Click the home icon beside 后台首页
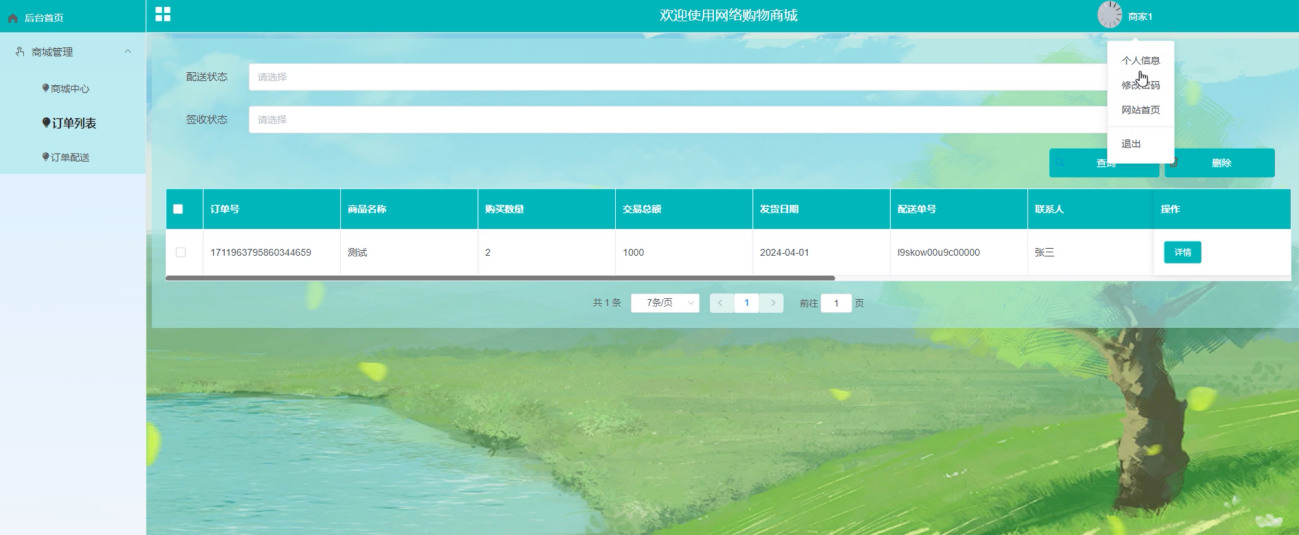Viewport: 1299px width, 535px height. [x=13, y=18]
